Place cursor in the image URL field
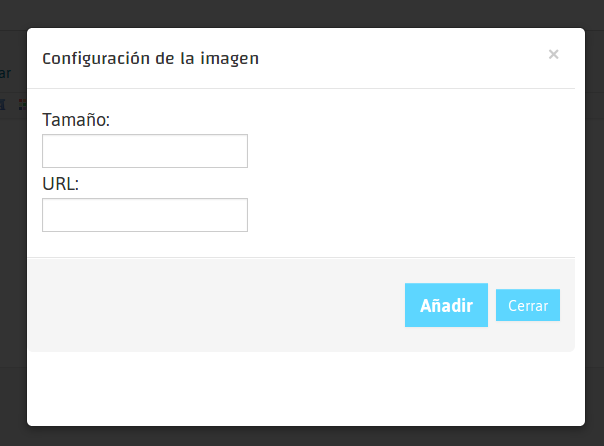This screenshot has height=446, width=604. (x=145, y=215)
